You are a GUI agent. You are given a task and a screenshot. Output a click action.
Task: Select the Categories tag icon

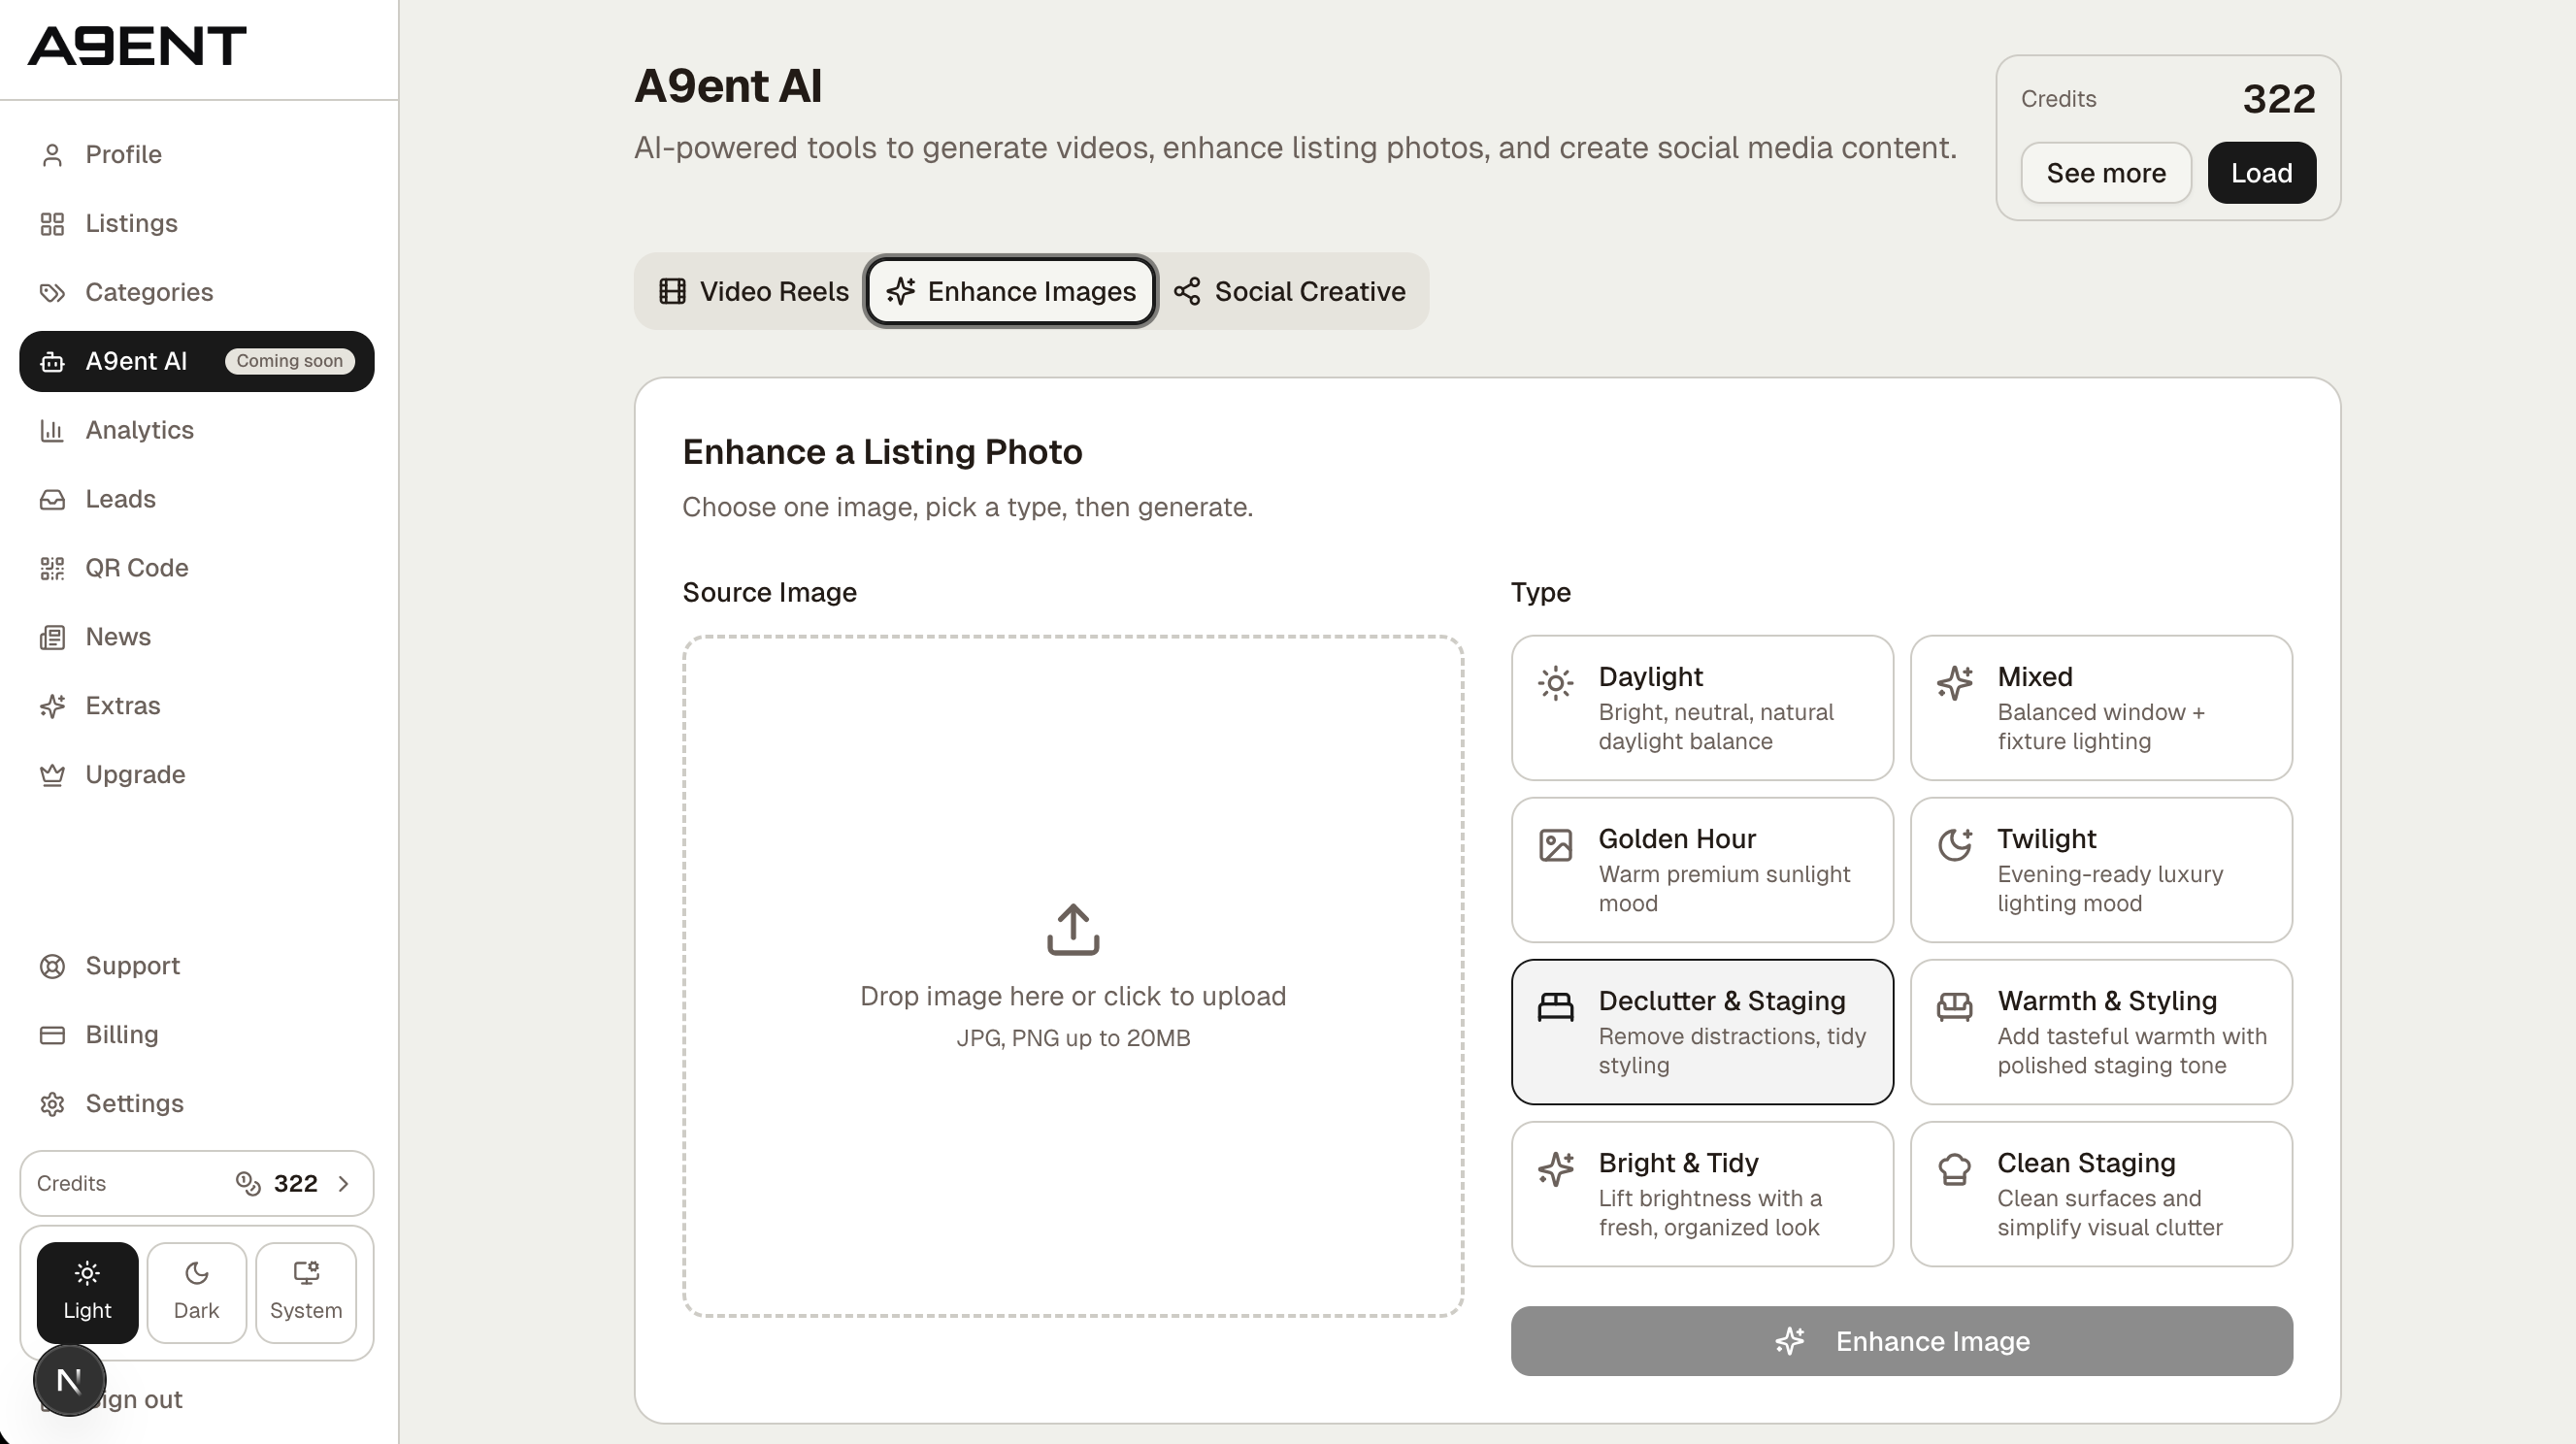(x=53, y=292)
